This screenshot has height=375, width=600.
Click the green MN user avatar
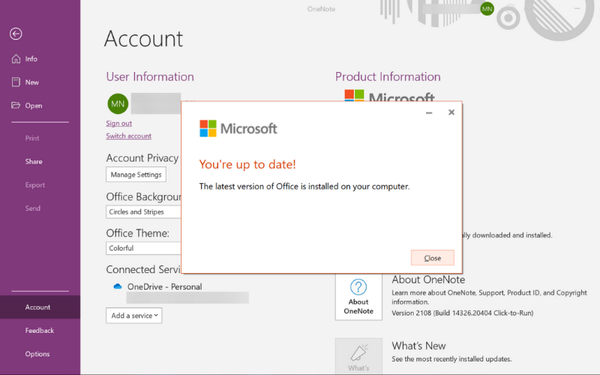(x=118, y=104)
